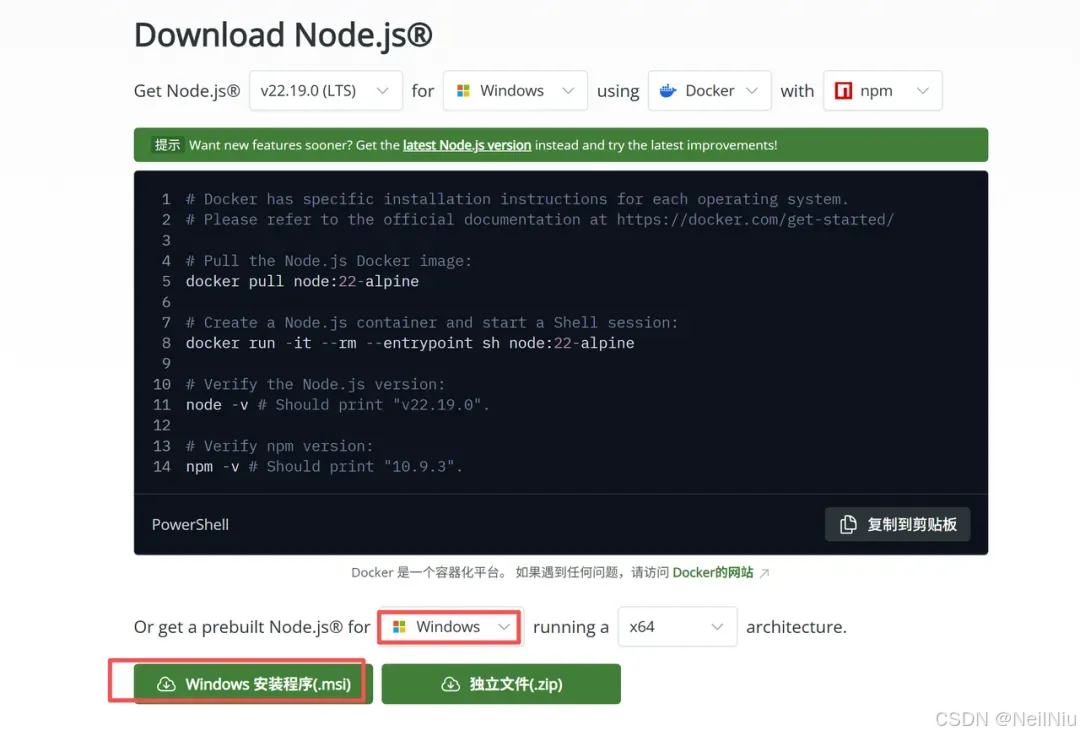Click the npm -v code line
The height and width of the screenshot is (736, 1080).
coord(324,467)
